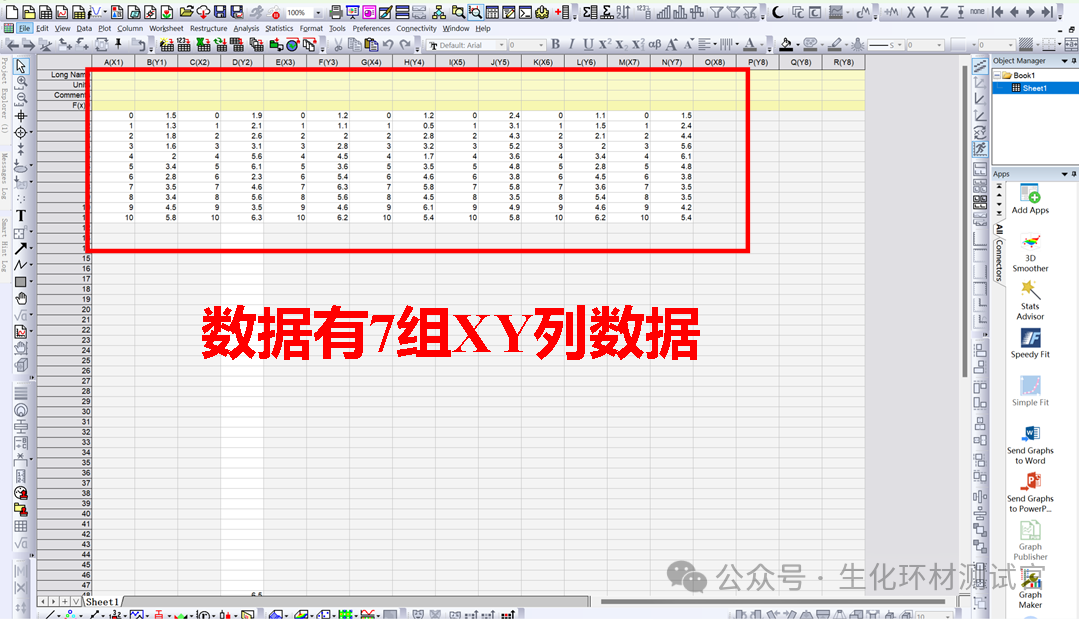This screenshot has width=1080, height=620.
Task: Select Sheet1 in the Object Manager
Action: point(1035,88)
